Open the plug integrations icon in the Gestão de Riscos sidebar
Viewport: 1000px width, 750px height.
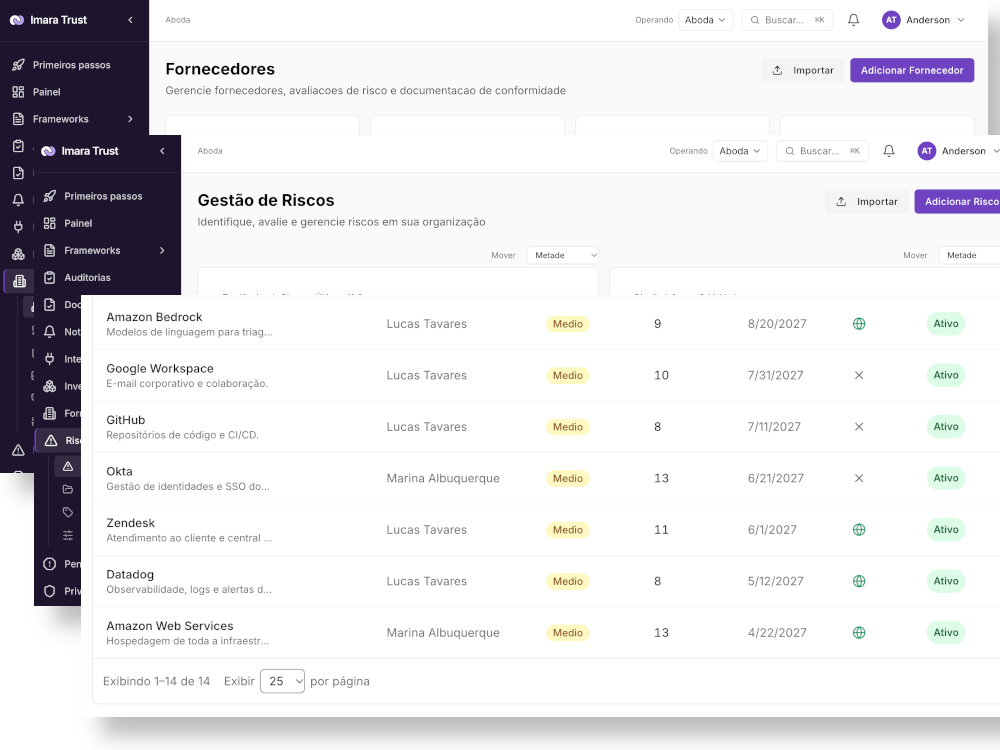[x=50, y=359]
